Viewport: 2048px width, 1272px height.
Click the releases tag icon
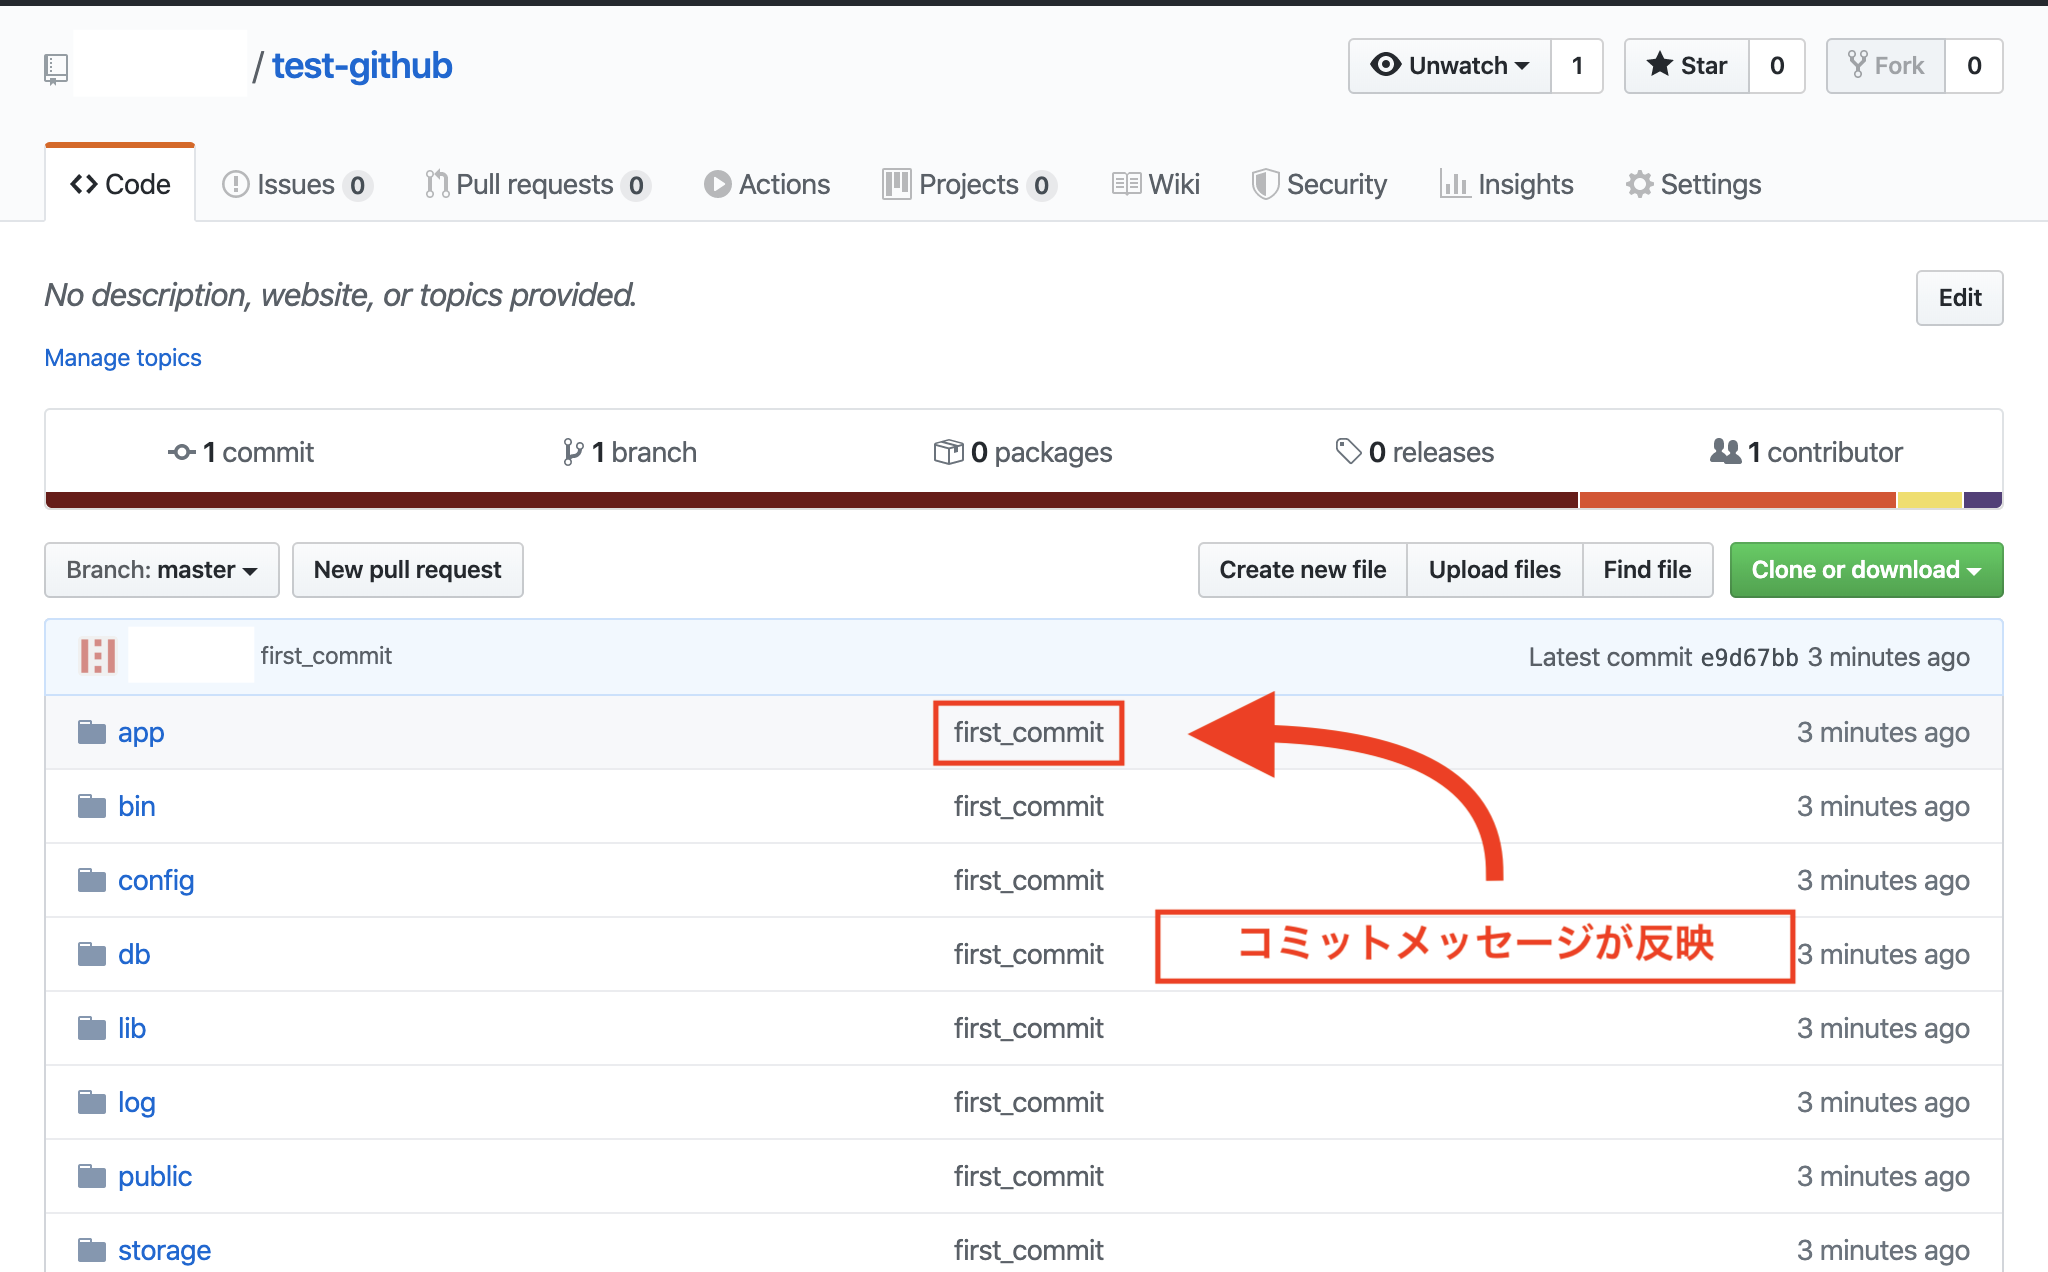click(x=1348, y=451)
